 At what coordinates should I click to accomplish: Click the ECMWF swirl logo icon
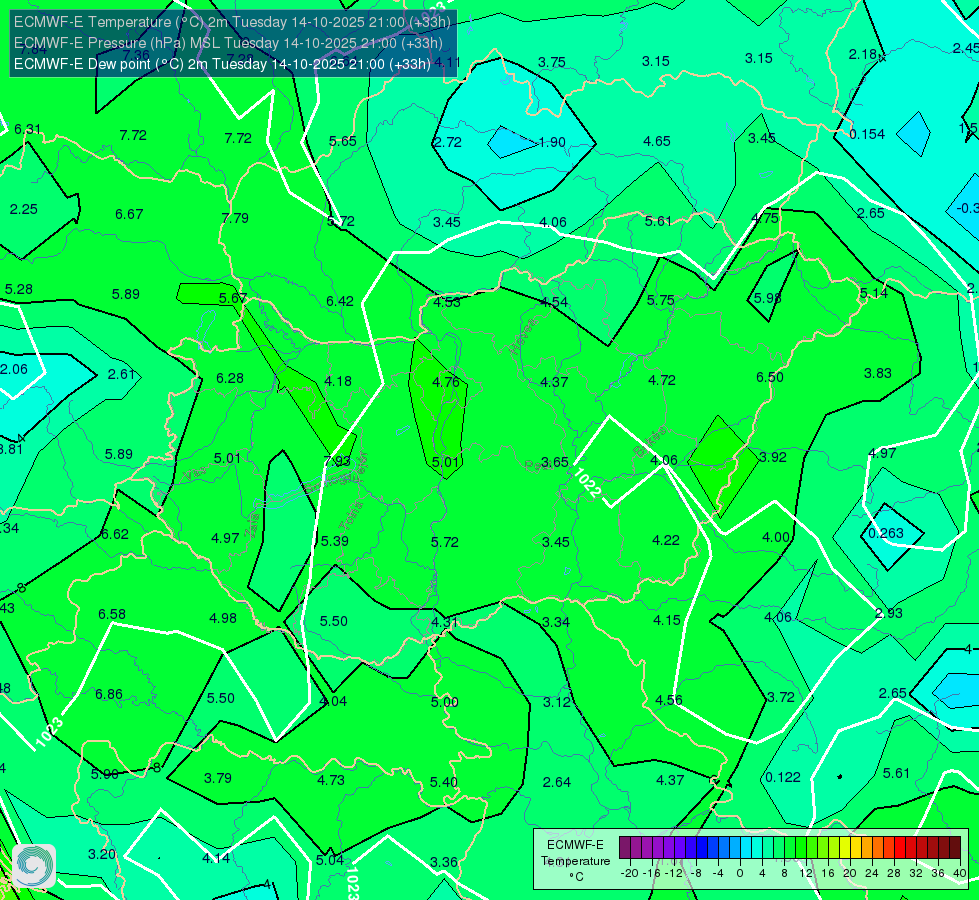(34, 866)
